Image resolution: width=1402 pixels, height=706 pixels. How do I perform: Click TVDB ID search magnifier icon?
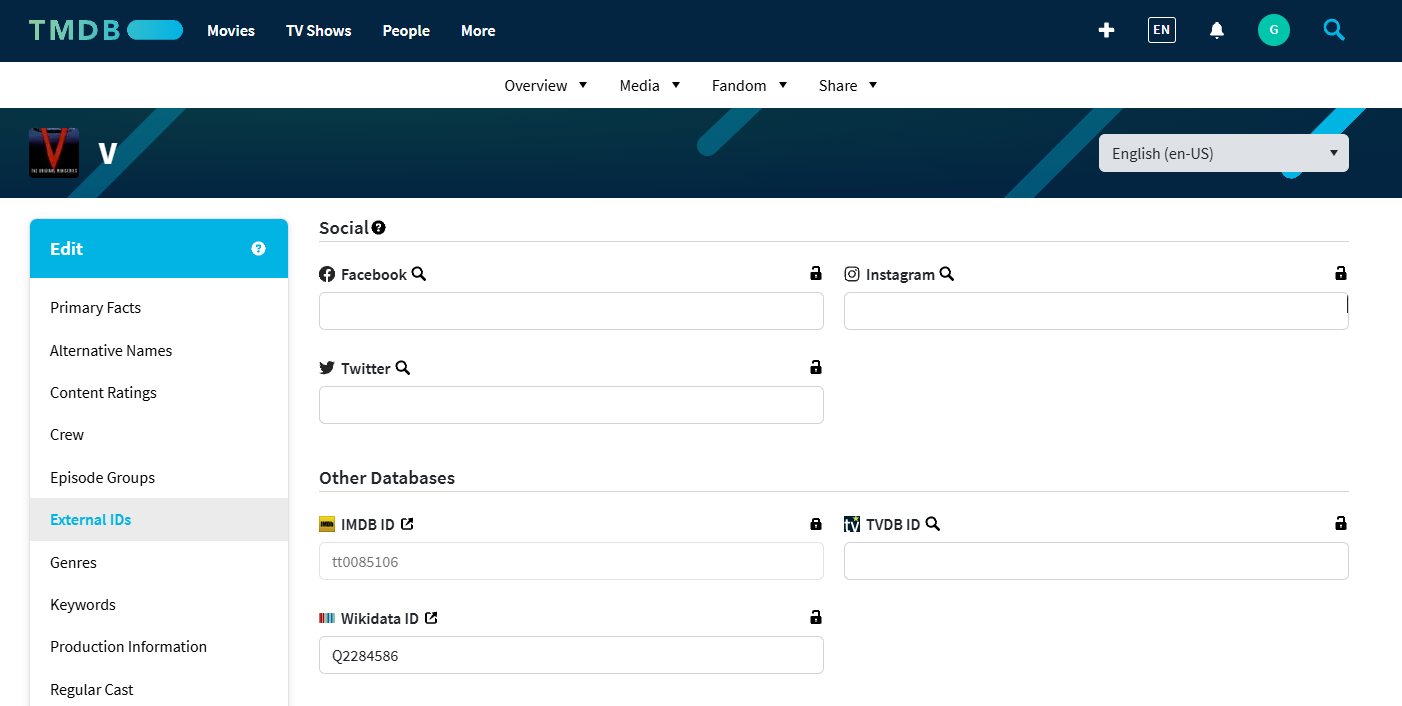[933, 524]
